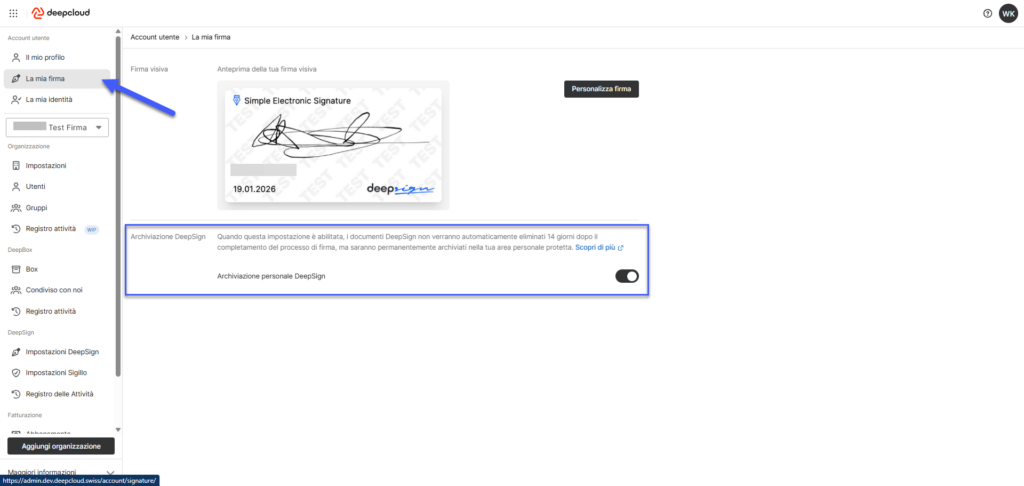This screenshot has width=1024, height=486.
Task: Toggle Archiviazione personale DeepSign switch
Action: (x=627, y=276)
